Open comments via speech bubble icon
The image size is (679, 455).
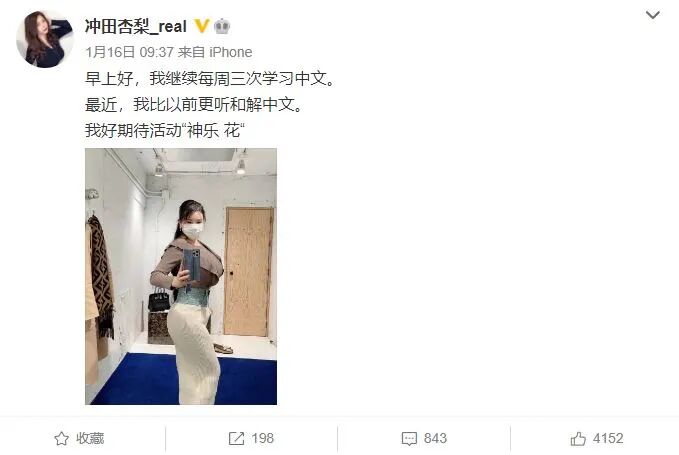pos(409,439)
